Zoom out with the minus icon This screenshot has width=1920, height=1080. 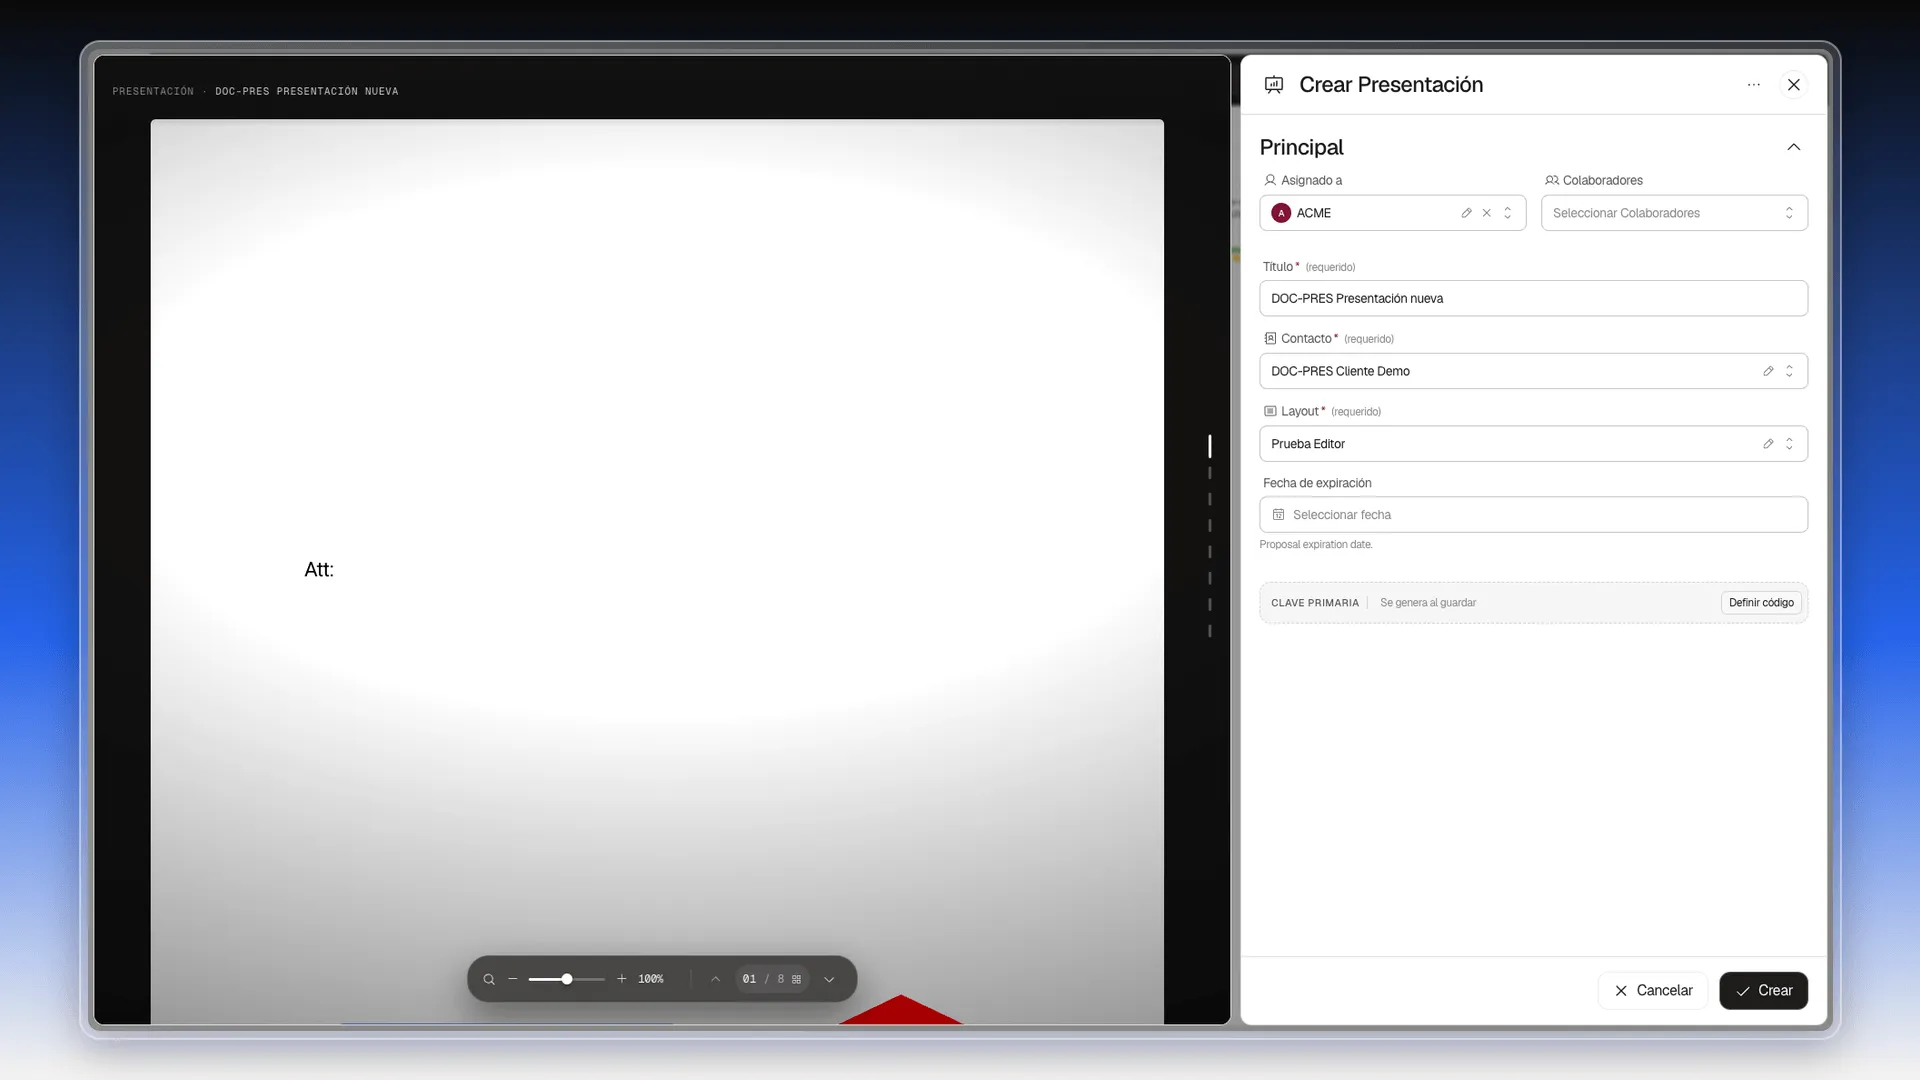(x=513, y=979)
